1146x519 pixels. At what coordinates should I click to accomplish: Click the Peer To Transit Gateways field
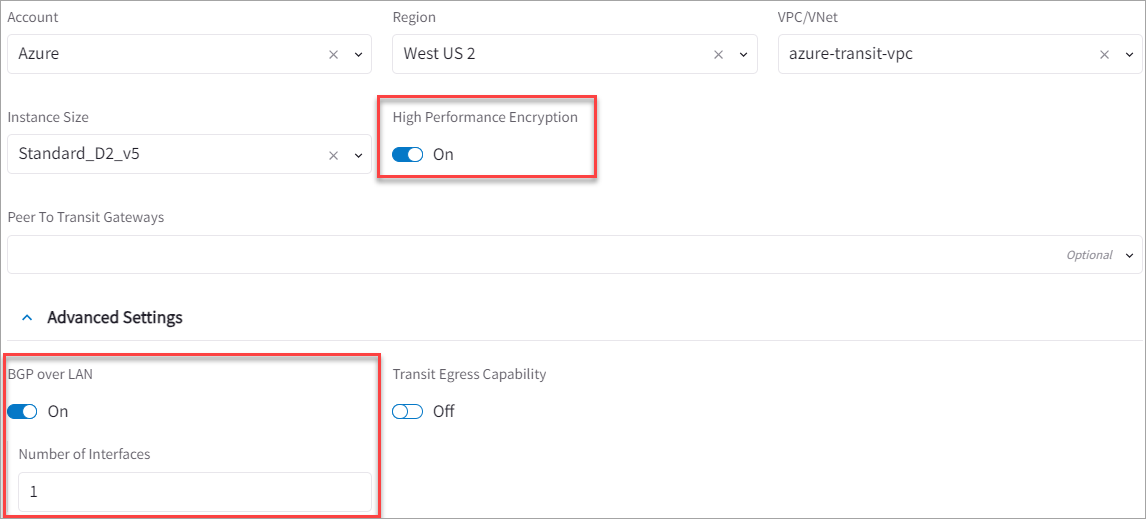tap(530, 255)
